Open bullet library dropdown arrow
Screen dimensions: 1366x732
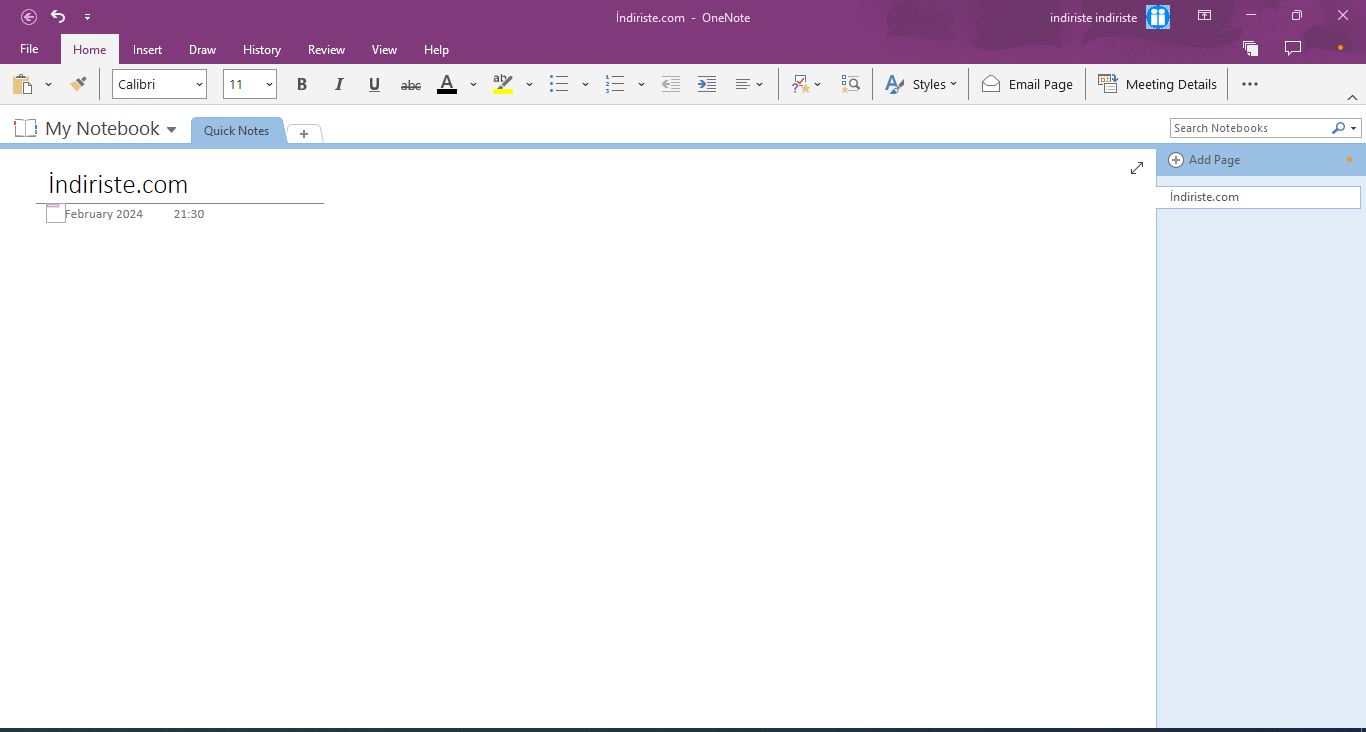(585, 85)
